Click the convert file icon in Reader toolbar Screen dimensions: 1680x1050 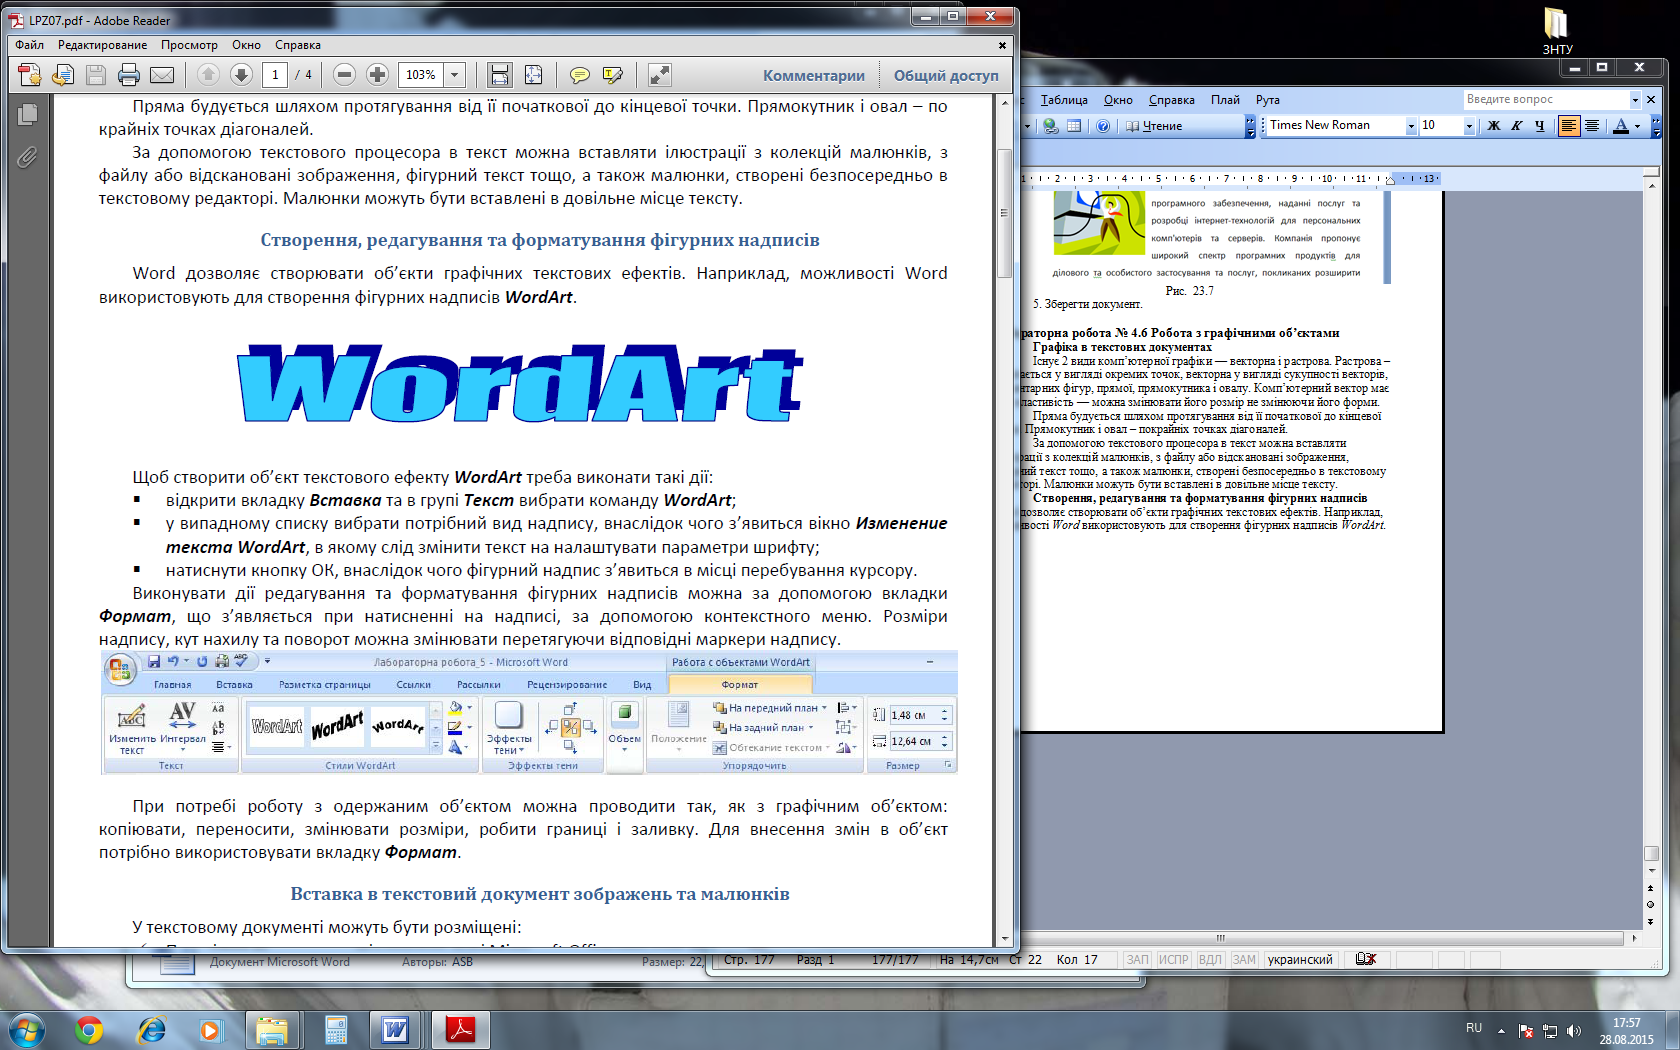click(x=63, y=75)
